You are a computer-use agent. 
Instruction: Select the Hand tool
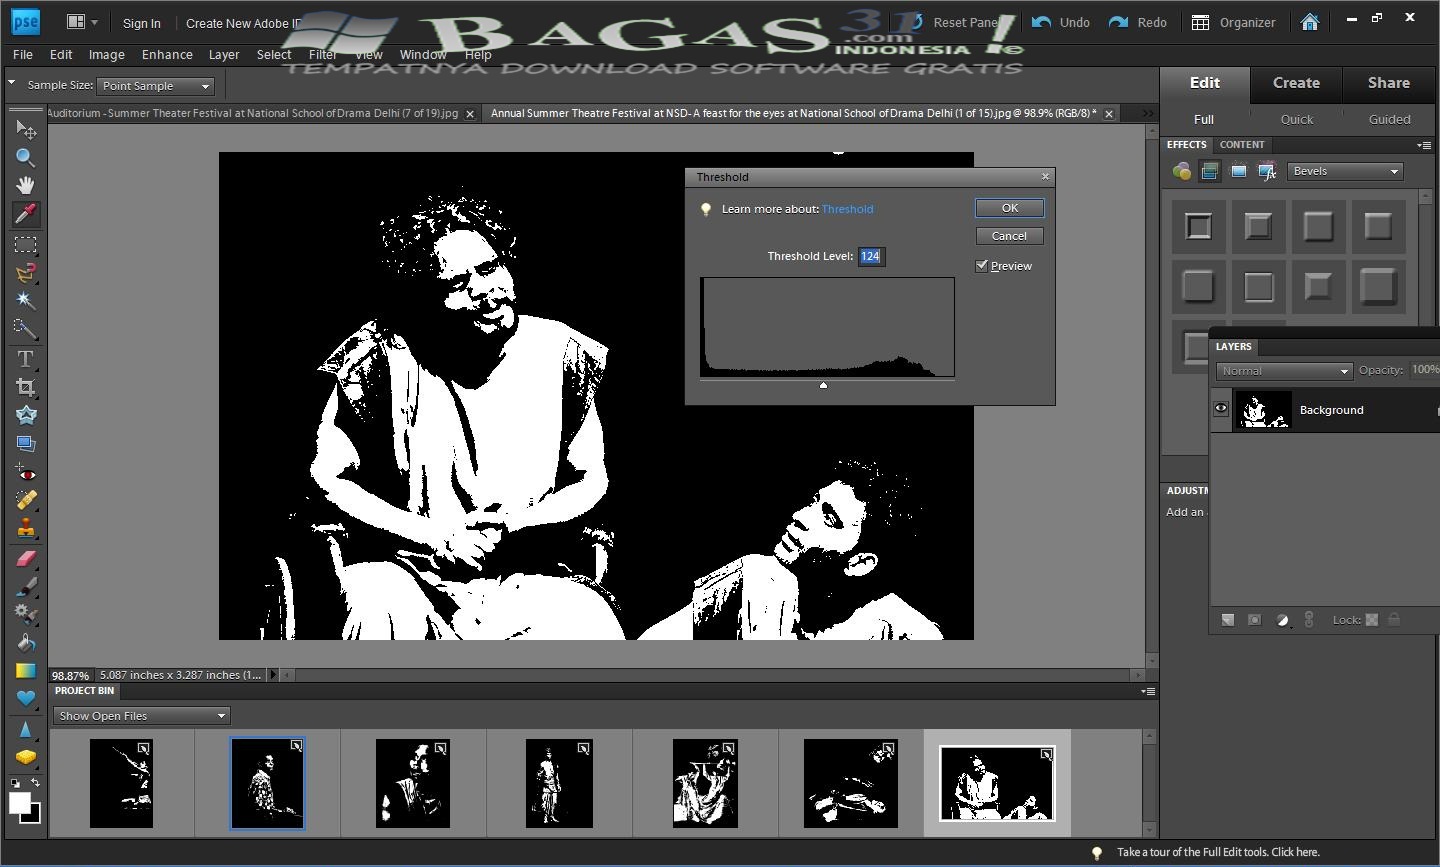pyautogui.click(x=25, y=185)
